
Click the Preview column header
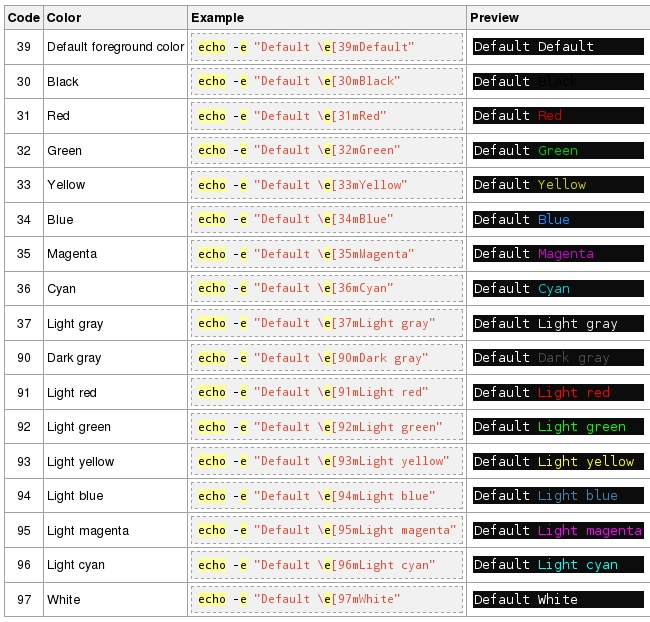[x=558, y=17]
